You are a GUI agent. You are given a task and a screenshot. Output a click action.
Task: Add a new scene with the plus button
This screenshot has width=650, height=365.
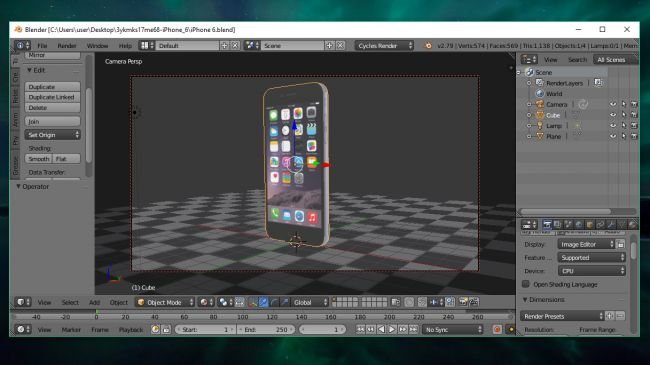pyautogui.click(x=330, y=46)
